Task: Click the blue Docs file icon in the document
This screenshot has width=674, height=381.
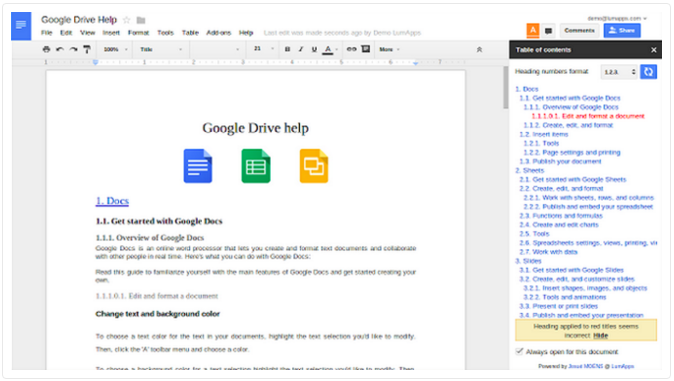Action: coord(198,166)
